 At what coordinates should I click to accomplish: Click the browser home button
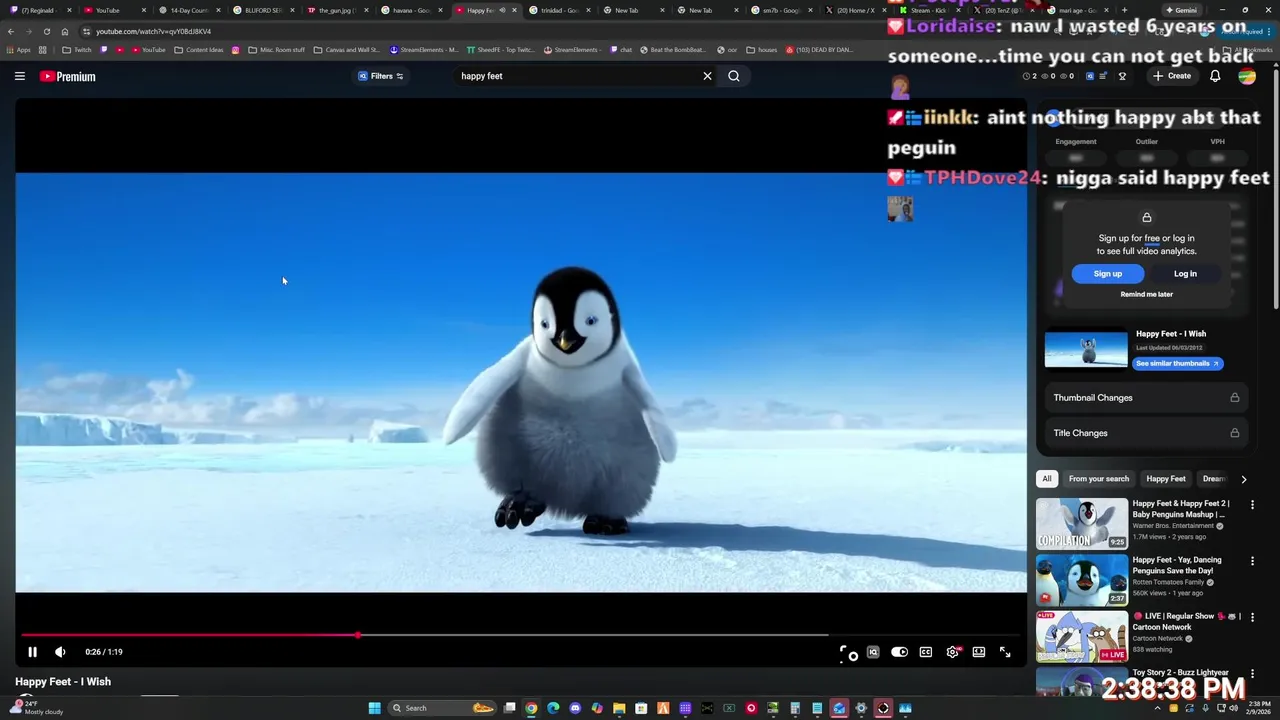tap(65, 31)
